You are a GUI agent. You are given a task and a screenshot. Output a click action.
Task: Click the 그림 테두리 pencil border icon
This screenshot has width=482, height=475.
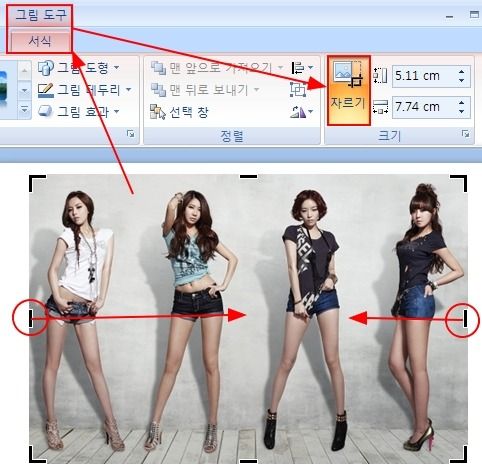[45, 90]
